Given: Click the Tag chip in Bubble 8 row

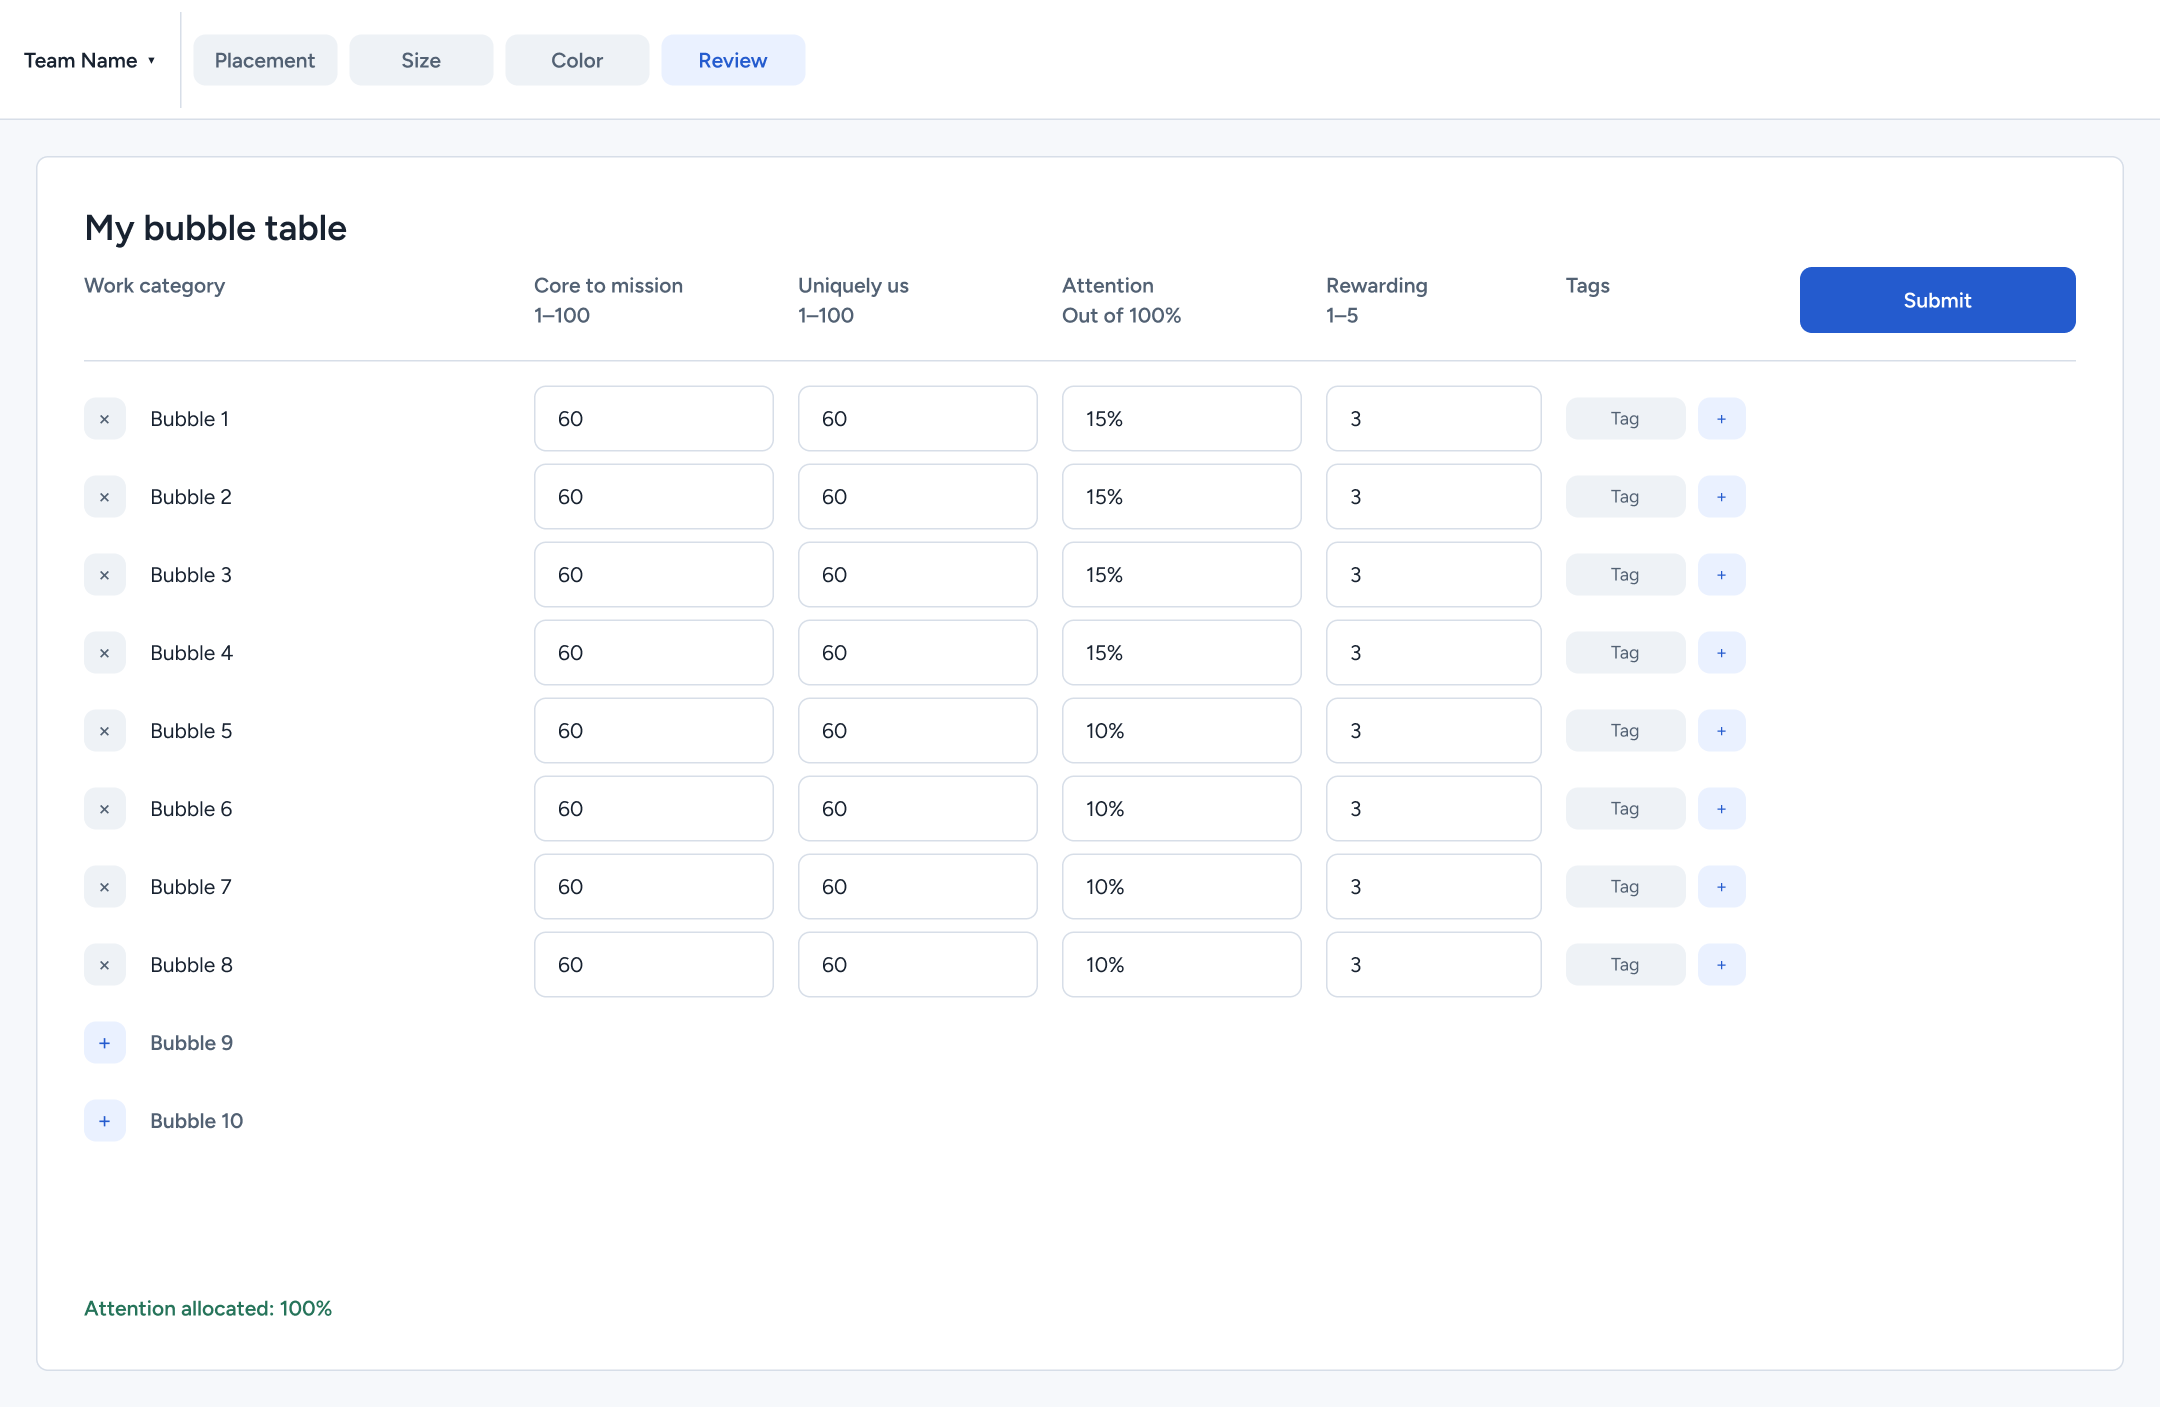Looking at the screenshot, I should [1625, 965].
